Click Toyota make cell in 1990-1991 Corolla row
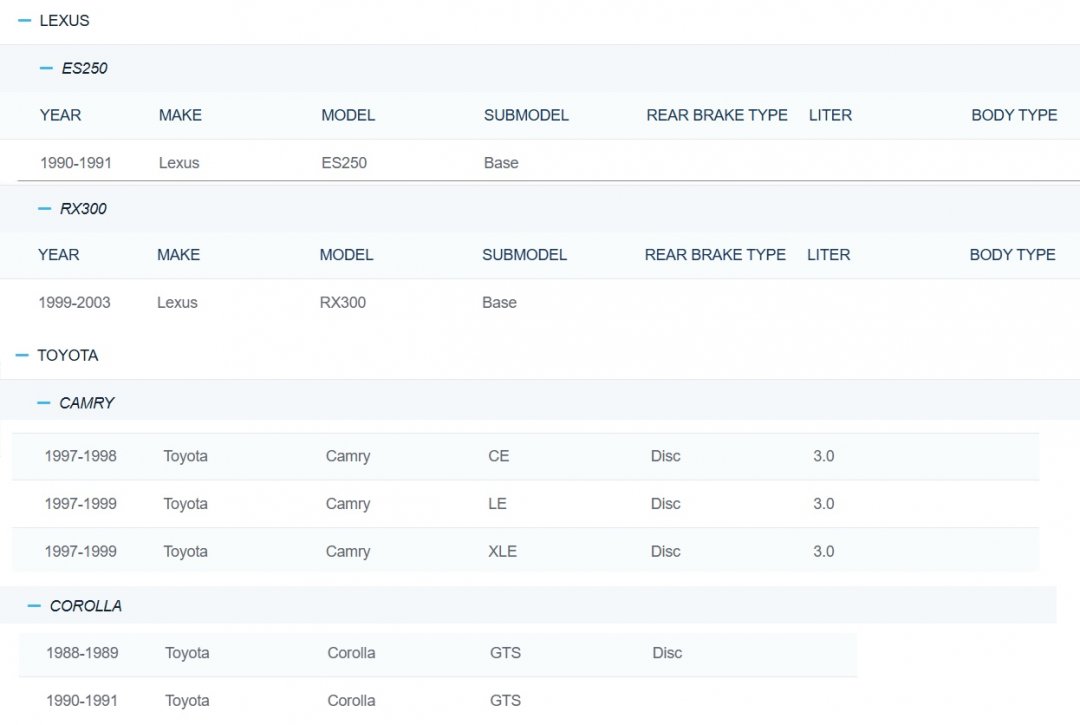 coord(187,701)
